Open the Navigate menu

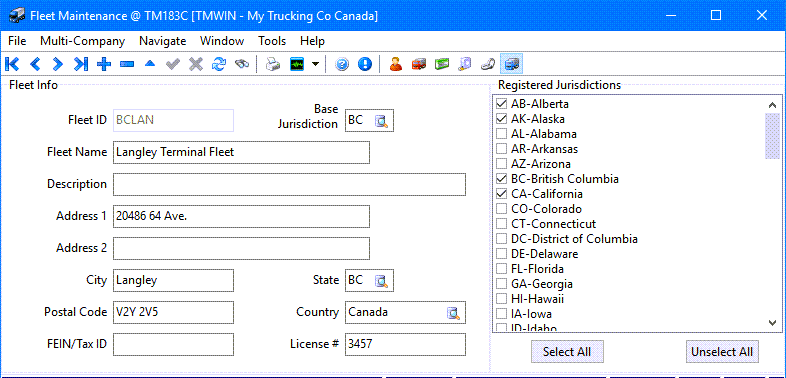click(162, 41)
